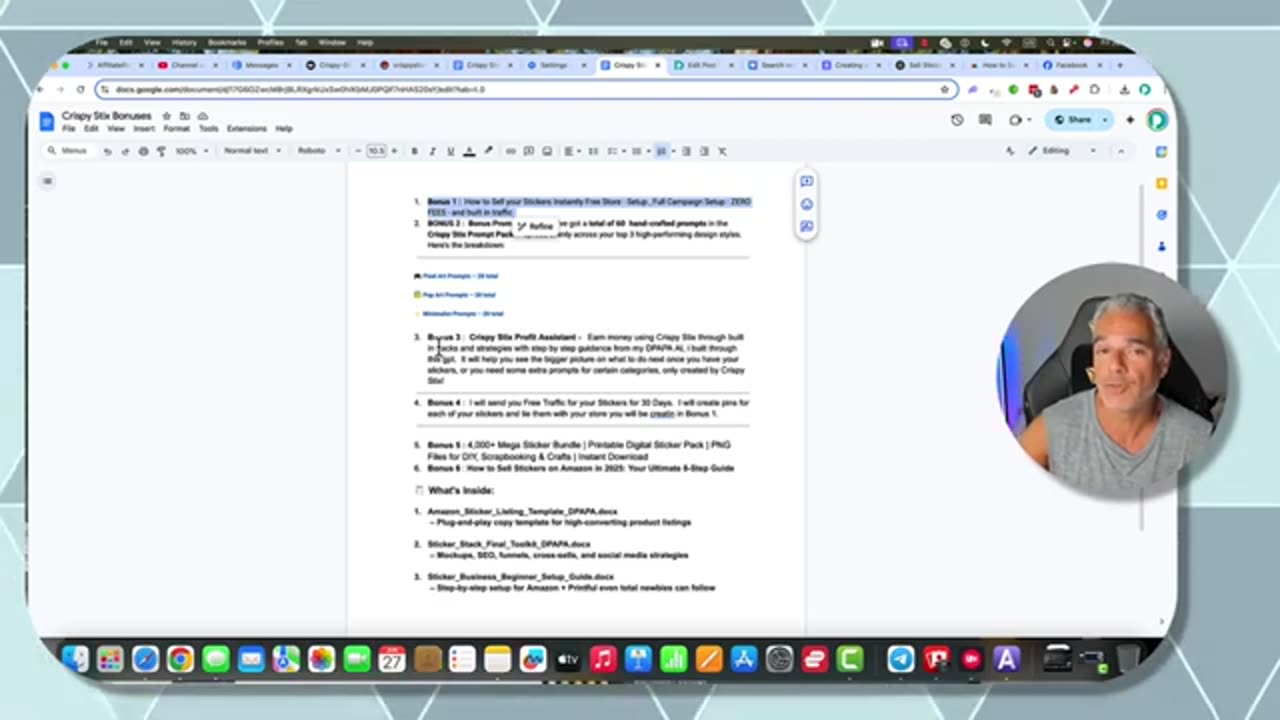Star the Crispy Stix Bonuses document
The image size is (1280, 720).
pos(166,116)
